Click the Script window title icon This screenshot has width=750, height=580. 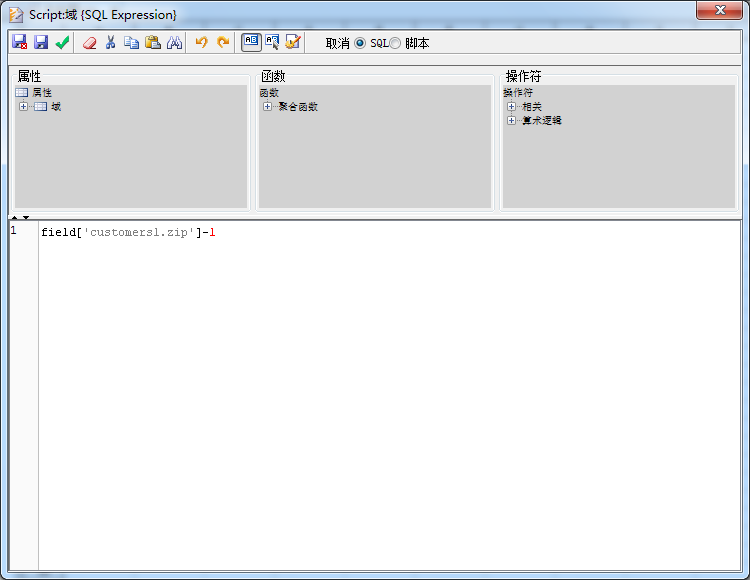16,15
